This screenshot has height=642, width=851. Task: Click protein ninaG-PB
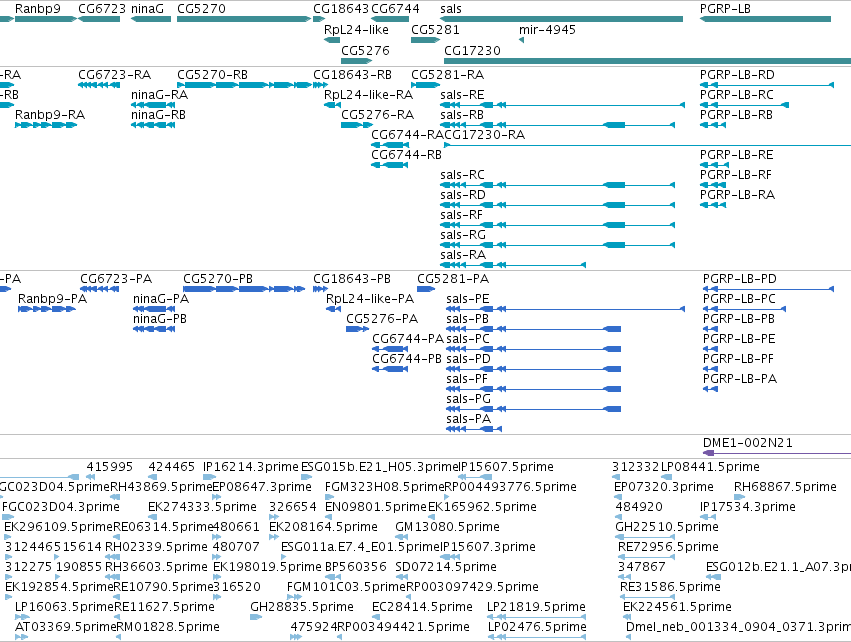(x=154, y=329)
